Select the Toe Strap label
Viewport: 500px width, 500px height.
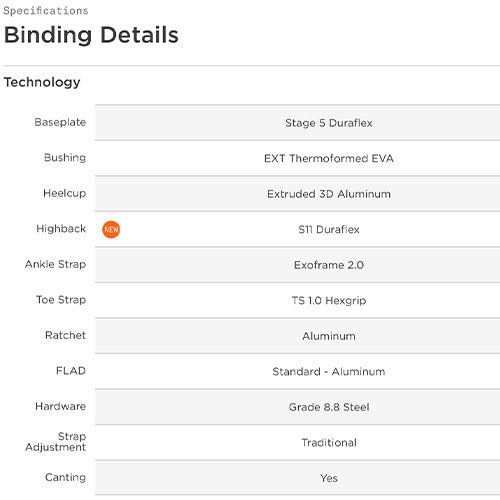(x=61, y=300)
